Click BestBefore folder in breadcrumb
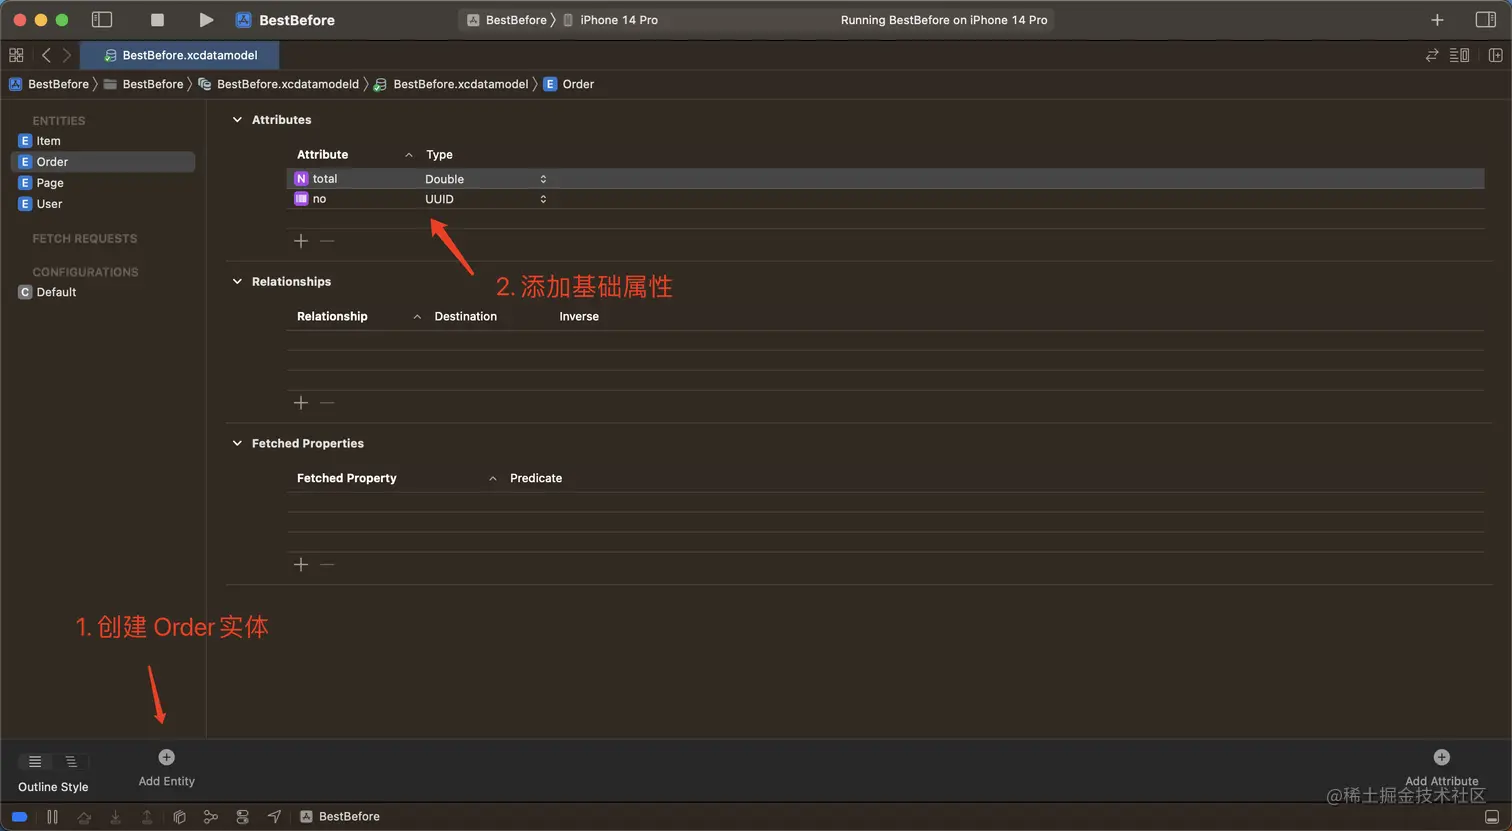Screen dimensions: 1512x831 pos(143,84)
